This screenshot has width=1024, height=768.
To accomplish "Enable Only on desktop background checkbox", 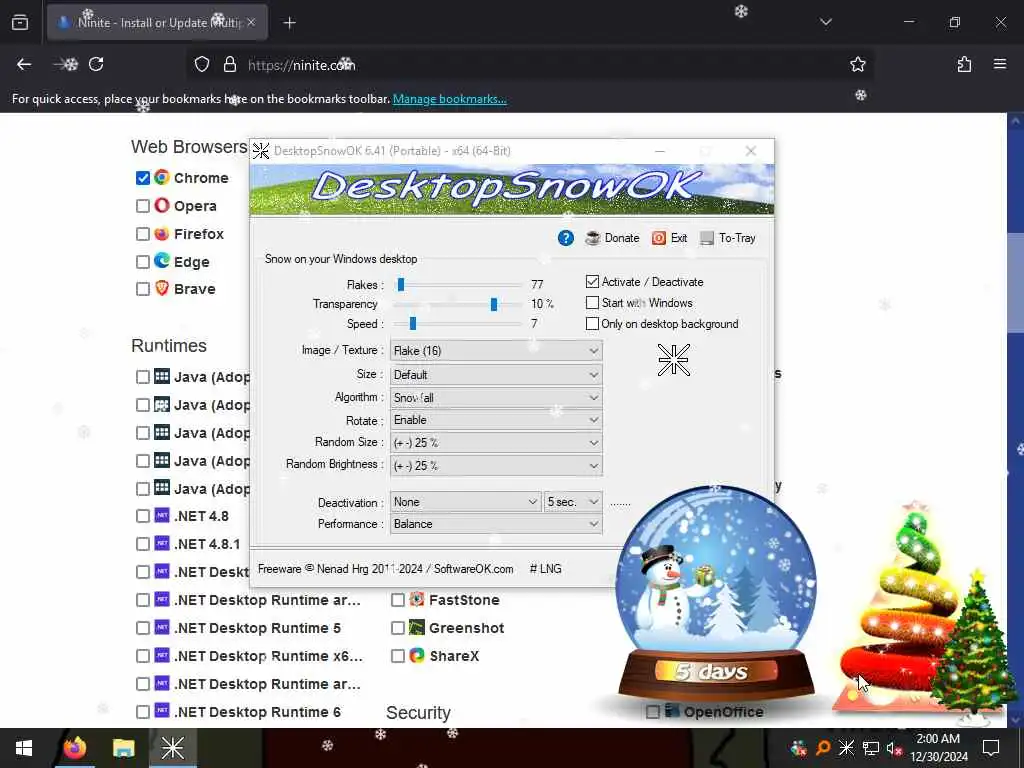I will pyautogui.click(x=592, y=323).
